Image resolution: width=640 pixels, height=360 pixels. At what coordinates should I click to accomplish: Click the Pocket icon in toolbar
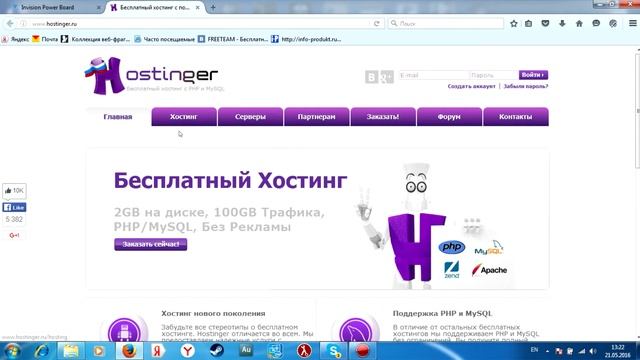pyautogui.click(x=545, y=24)
